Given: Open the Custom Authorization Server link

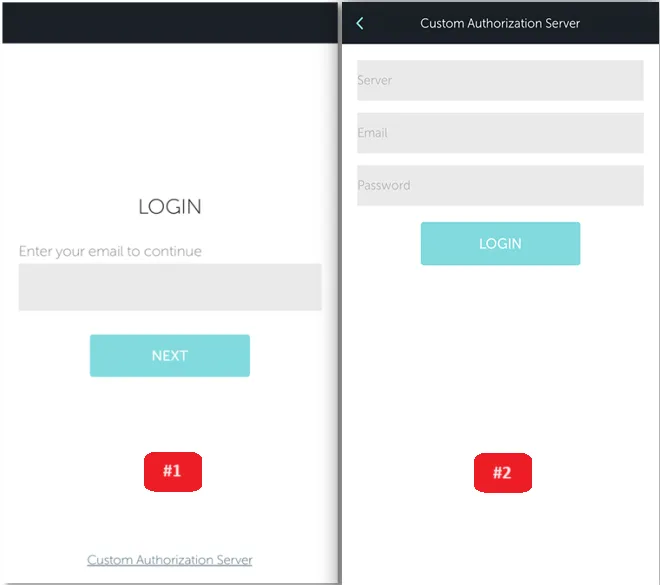Looking at the screenshot, I should [x=170, y=560].
